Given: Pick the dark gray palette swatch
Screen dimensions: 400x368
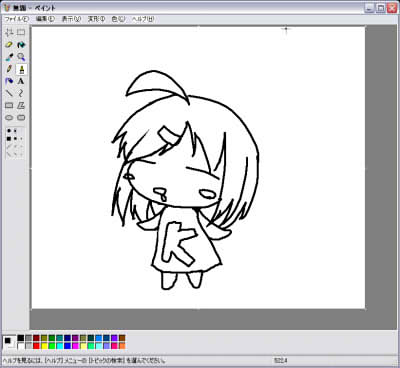Looking at the screenshot, I should 28,338.
